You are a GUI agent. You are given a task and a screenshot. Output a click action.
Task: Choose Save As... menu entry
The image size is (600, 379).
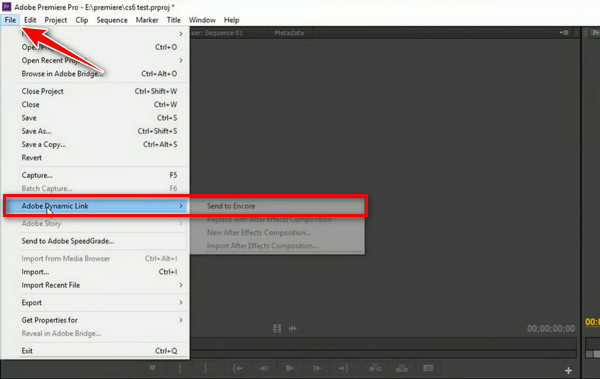click(x=95, y=131)
